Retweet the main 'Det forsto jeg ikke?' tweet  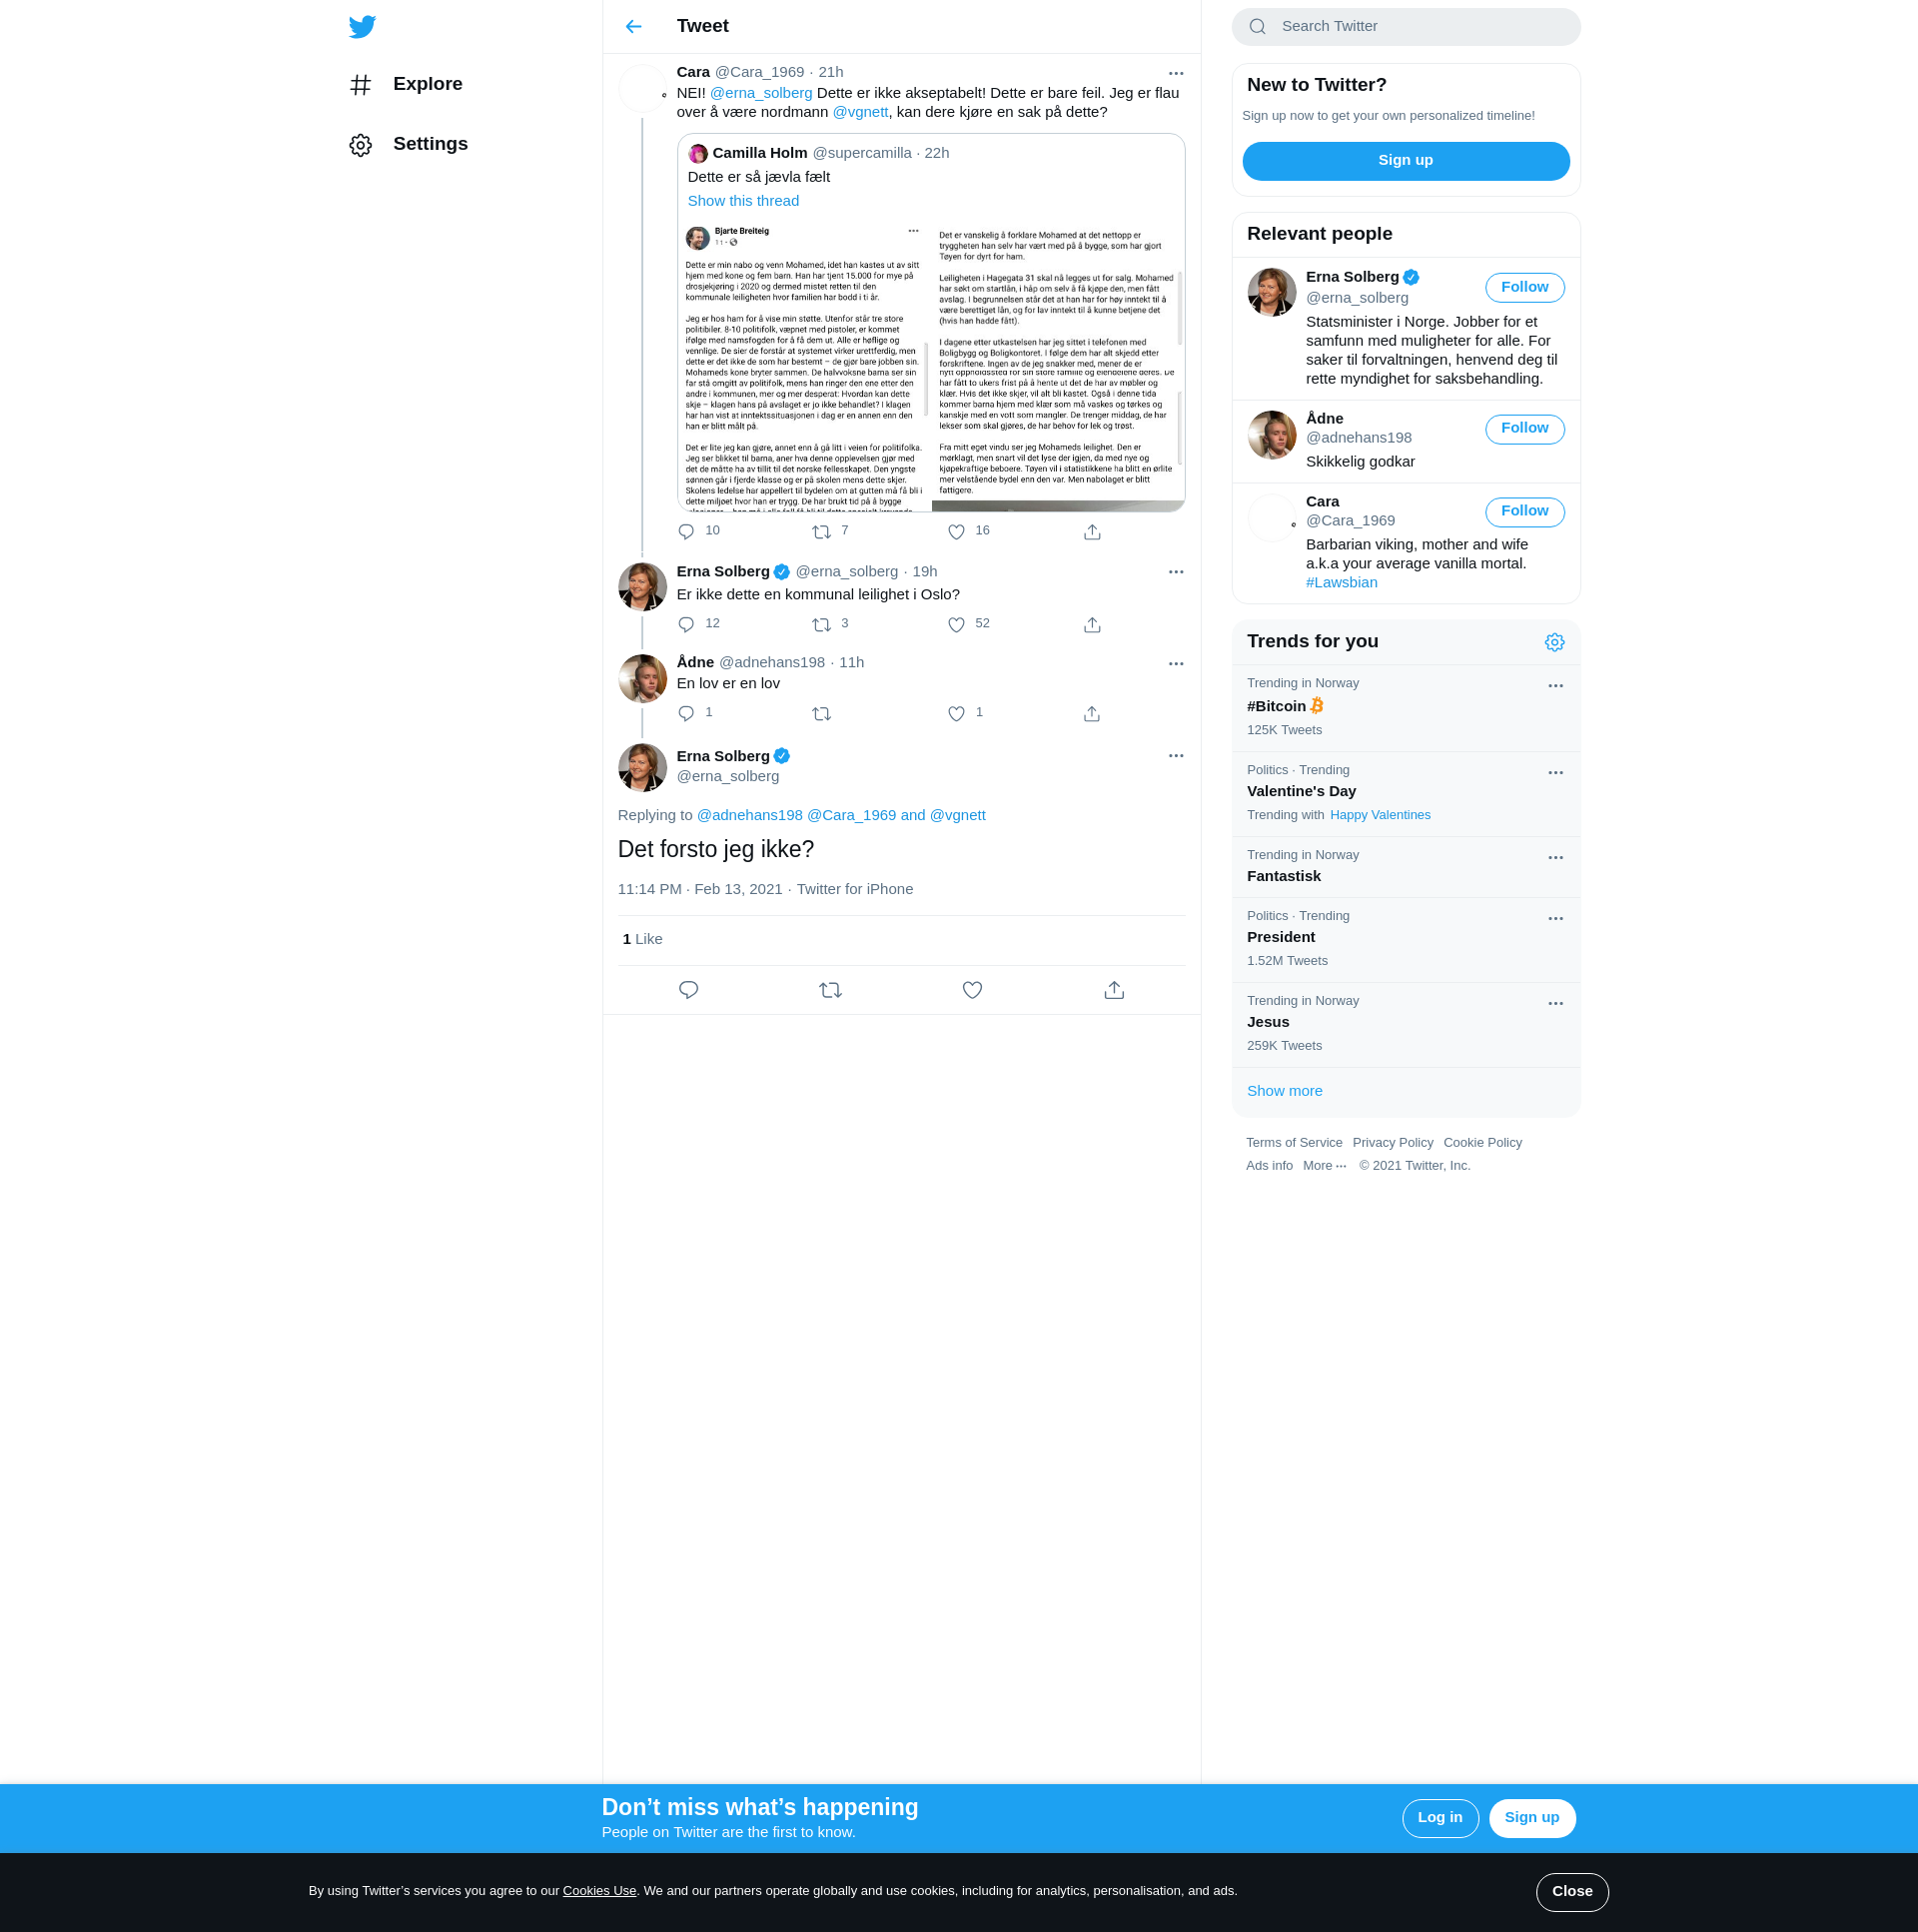(x=830, y=990)
